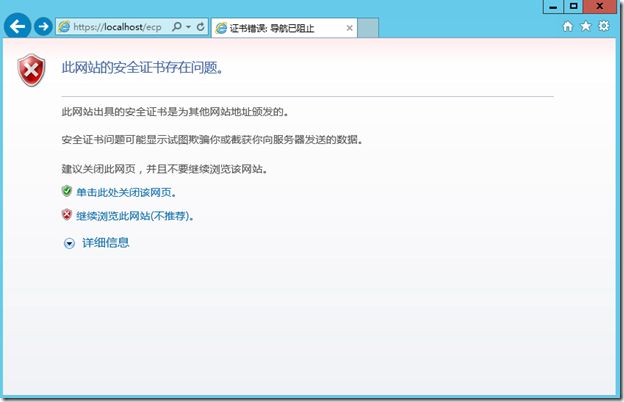
Task: Open a new blank tab
Action: pyautogui.click(x=368, y=28)
